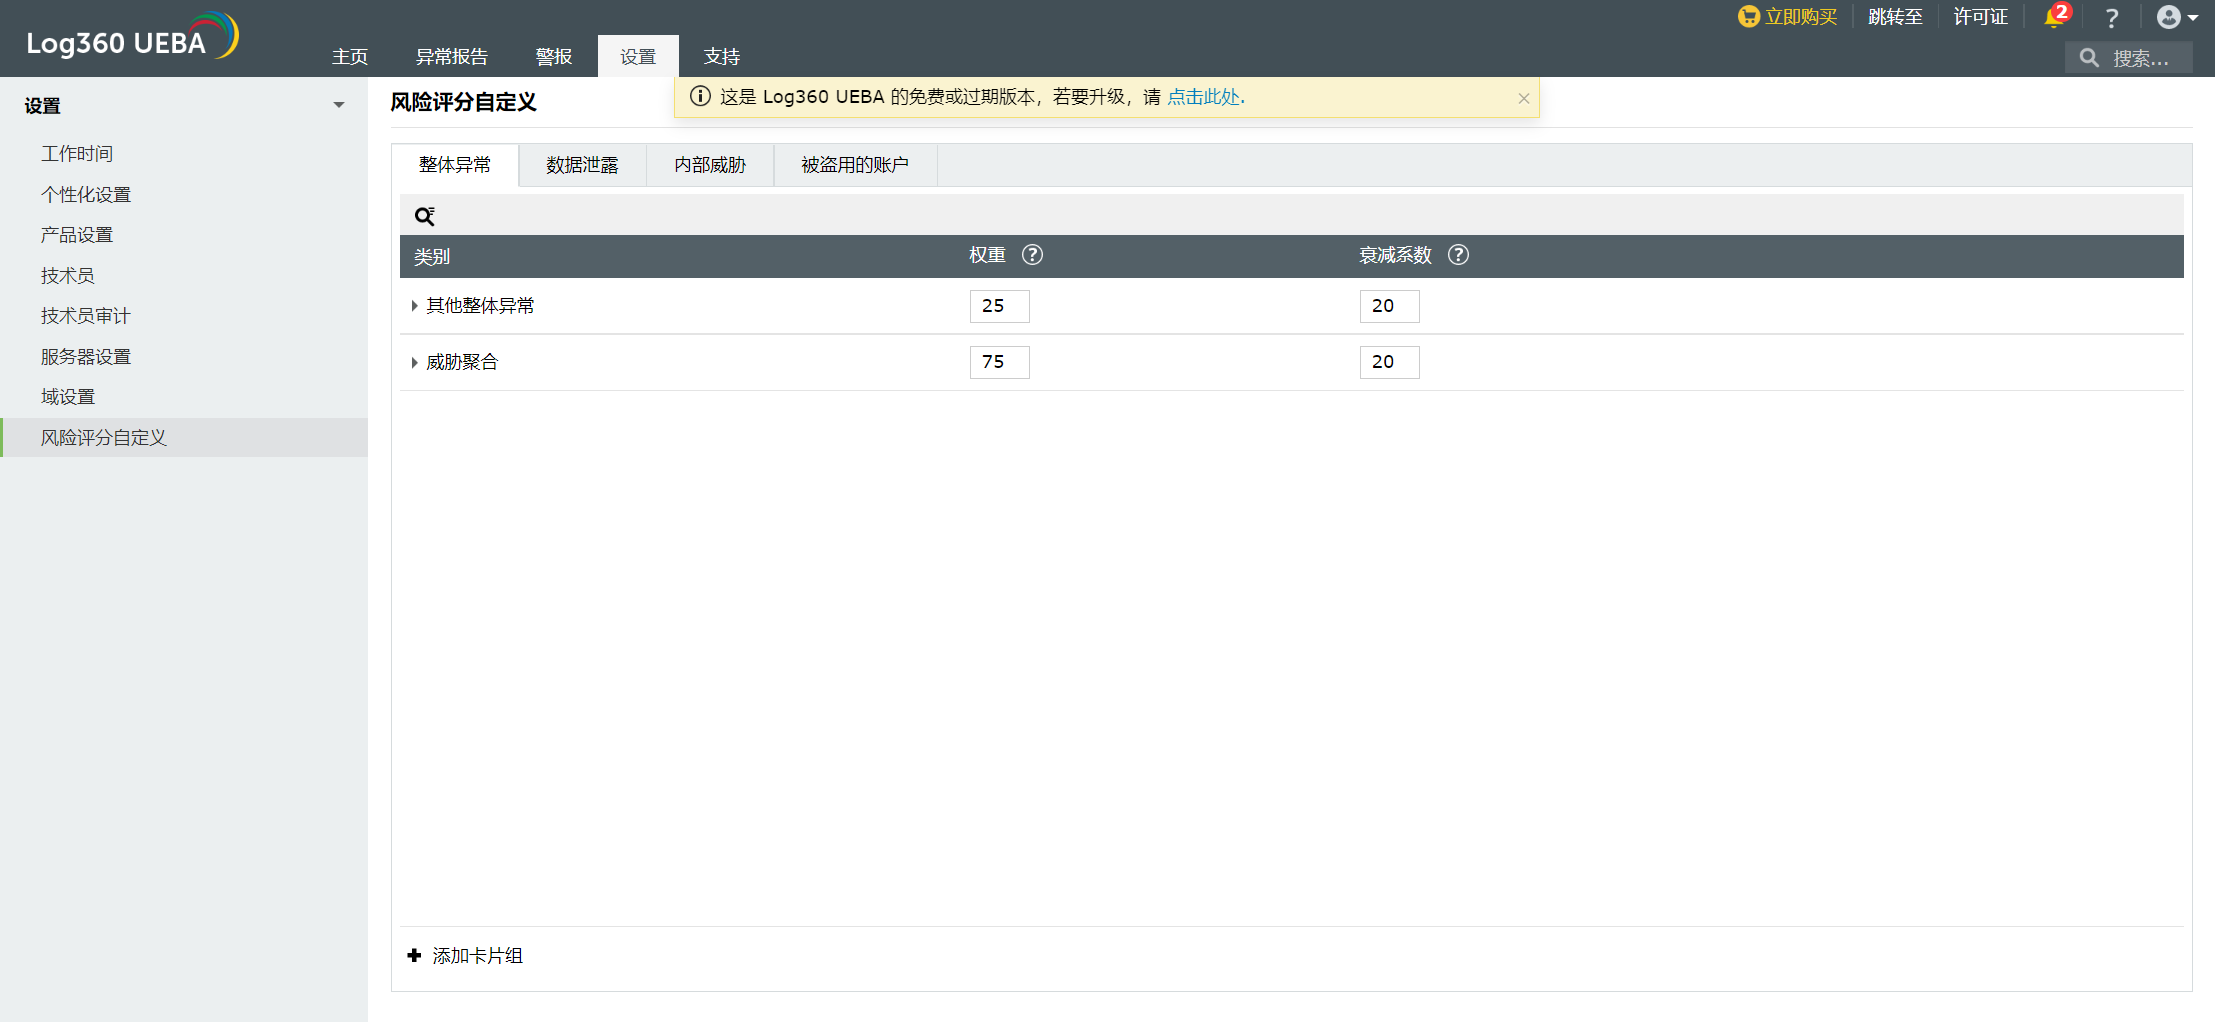
Task: Focus the top-right 搜索 search box
Action: (2129, 58)
